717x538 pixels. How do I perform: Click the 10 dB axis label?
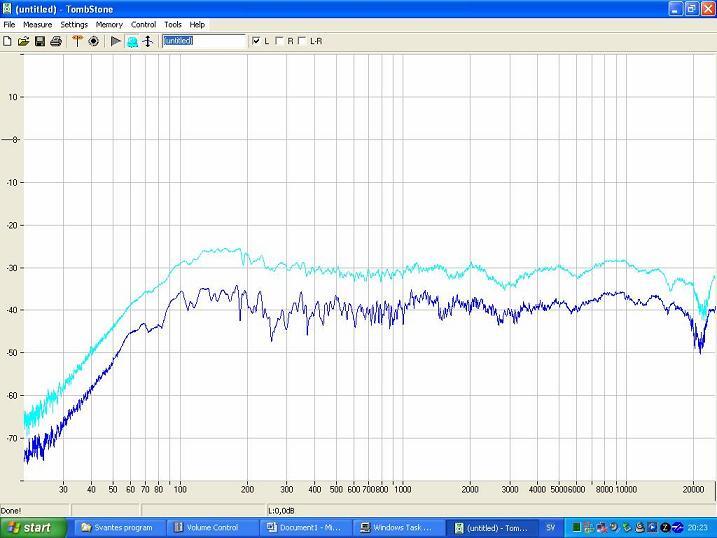coord(13,97)
